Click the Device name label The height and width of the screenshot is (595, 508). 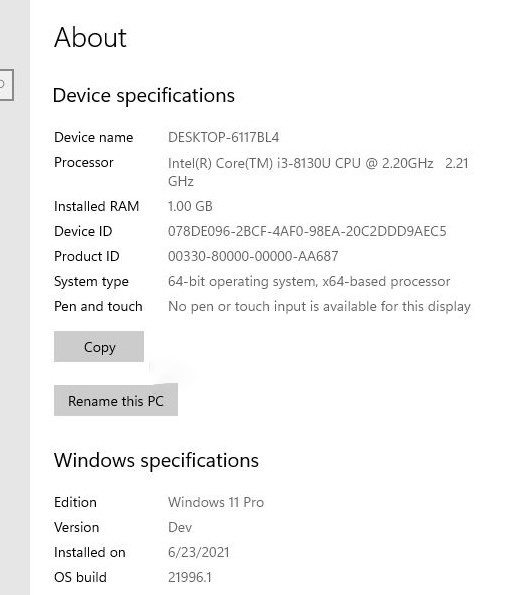point(94,137)
